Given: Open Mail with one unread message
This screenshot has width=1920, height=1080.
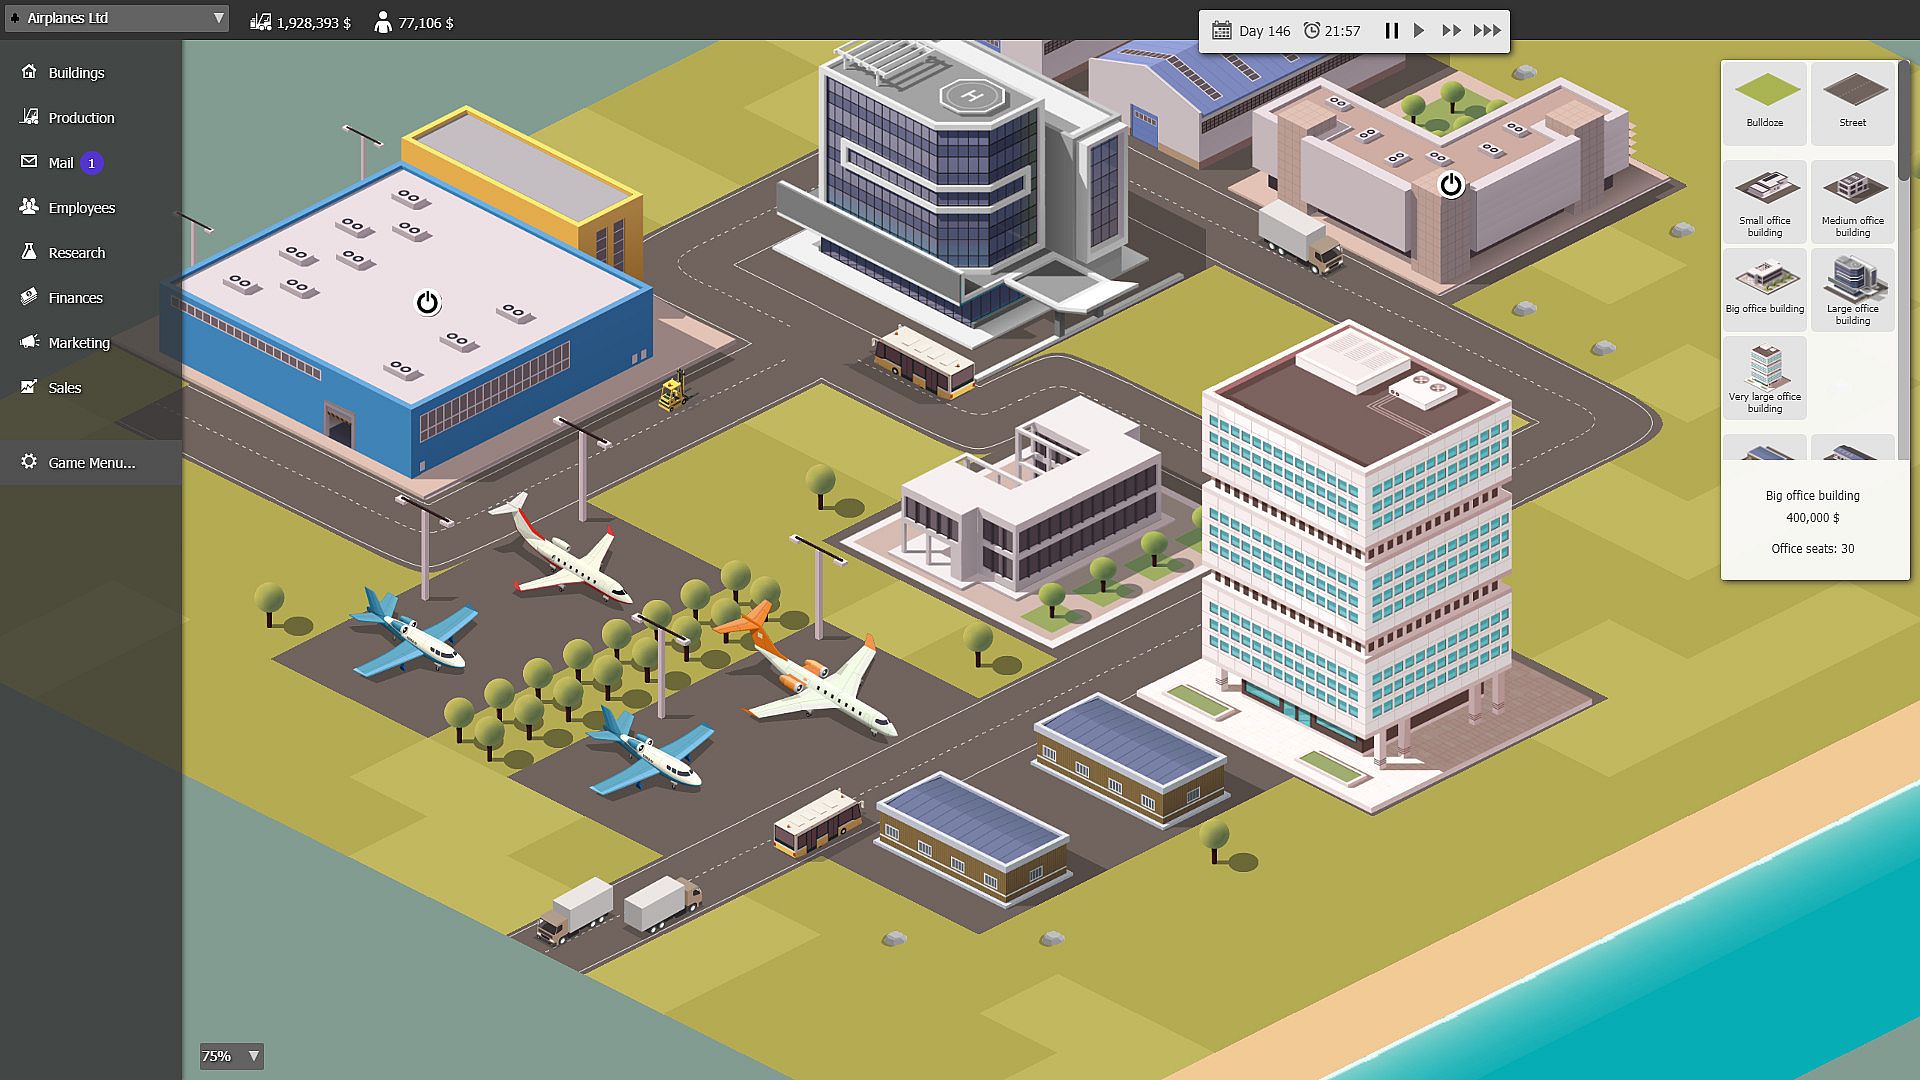Looking at the screenshot, I should 62,163.
